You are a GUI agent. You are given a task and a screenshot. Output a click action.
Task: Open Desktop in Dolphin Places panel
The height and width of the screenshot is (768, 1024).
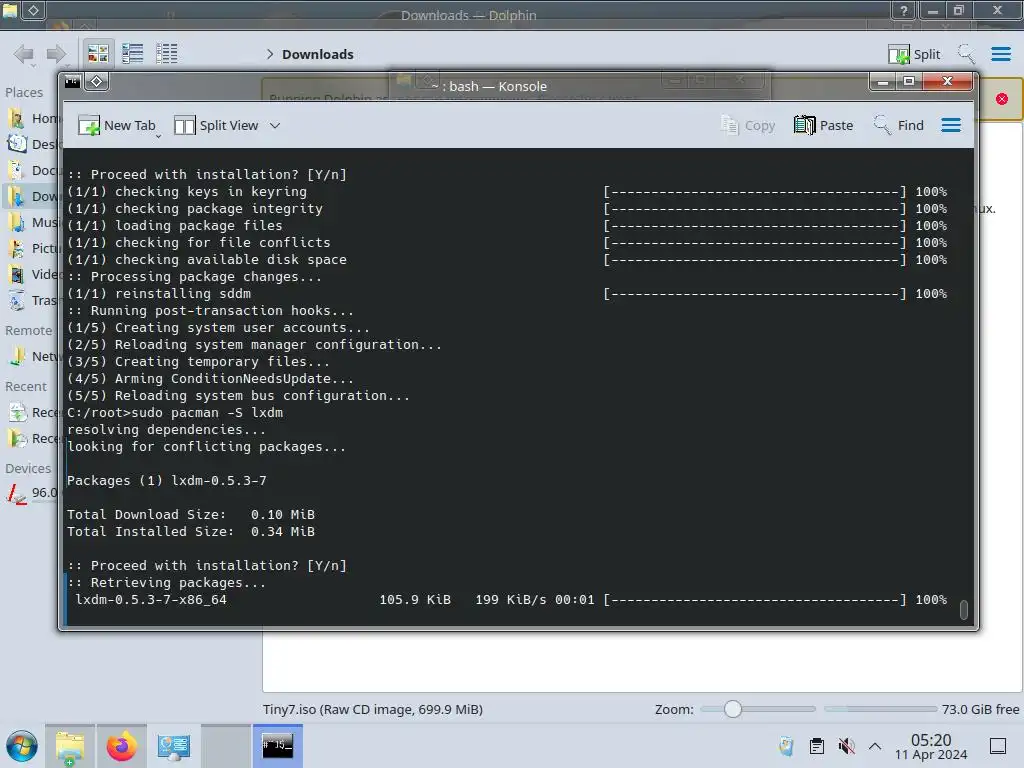tap(33, 144)
